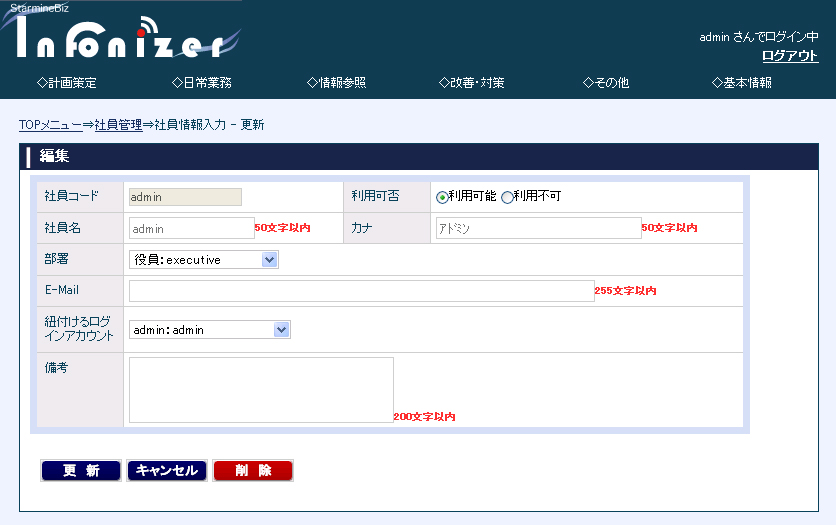Go to TOPメニュー breadcrumb link
Image resolution: width=836 pixels, height=525 pixels.
point(50,125)
